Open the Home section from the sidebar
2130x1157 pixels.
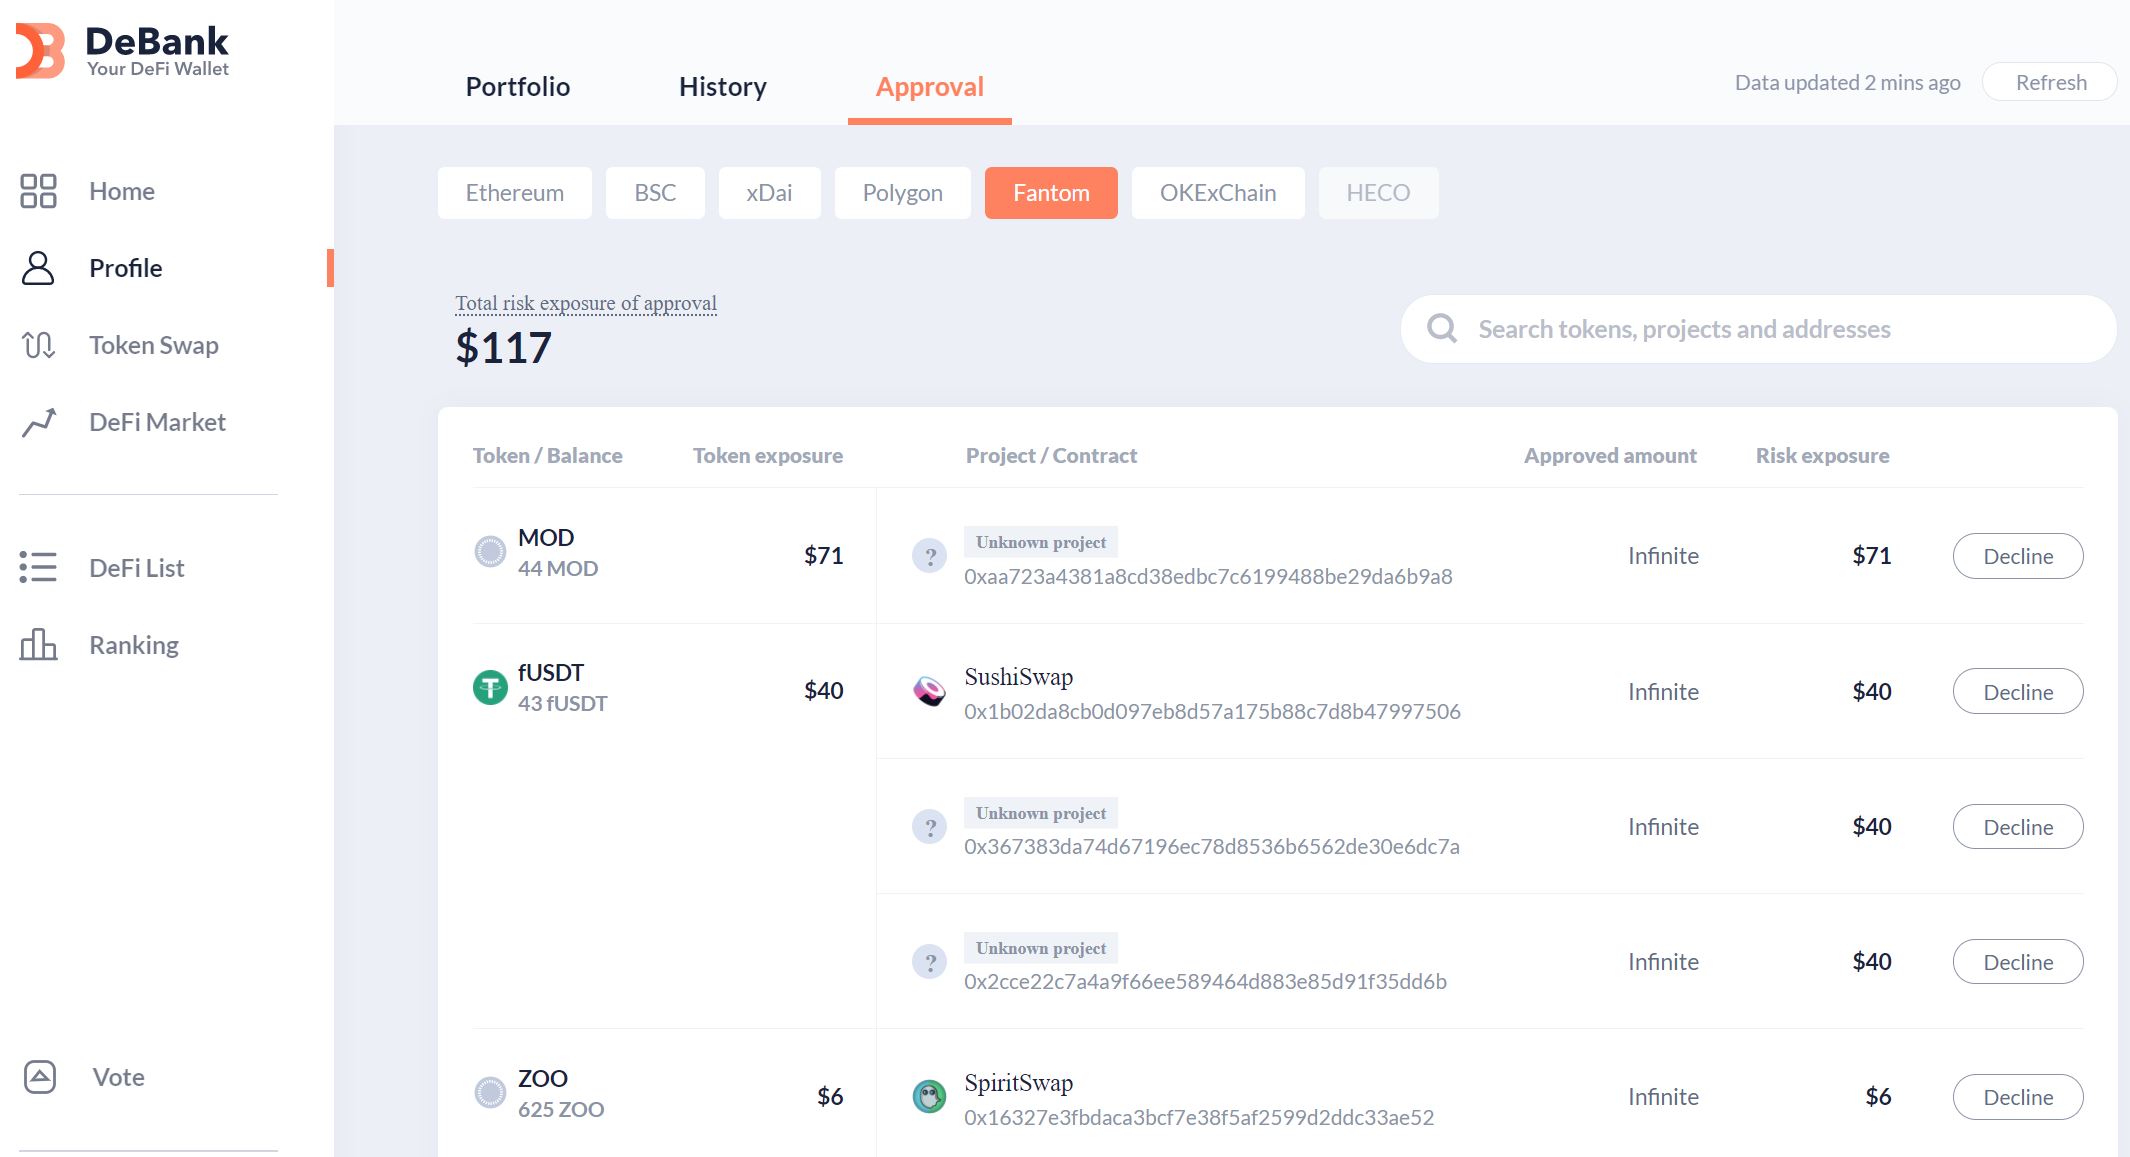coord(38,191)
